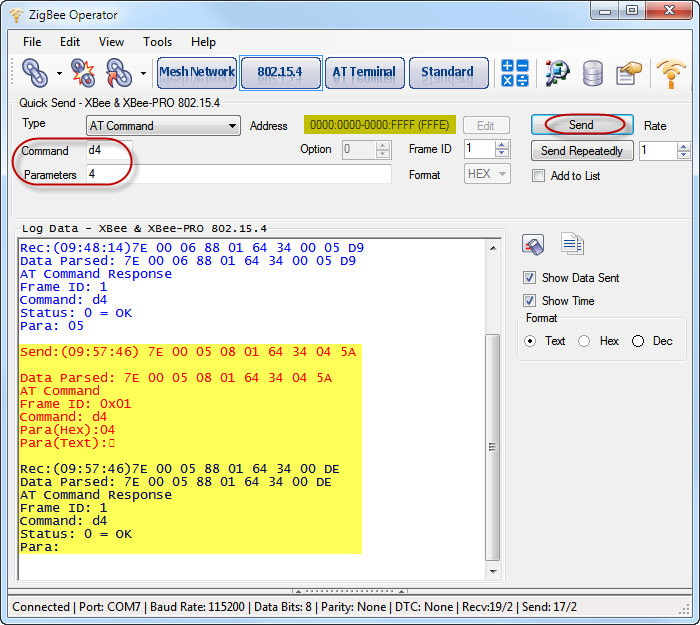The width and height of the screenshot is (700, 625).
Task: Click the 'Status: 0 = OK' highlighted log line
Action: tap(76, 534)
